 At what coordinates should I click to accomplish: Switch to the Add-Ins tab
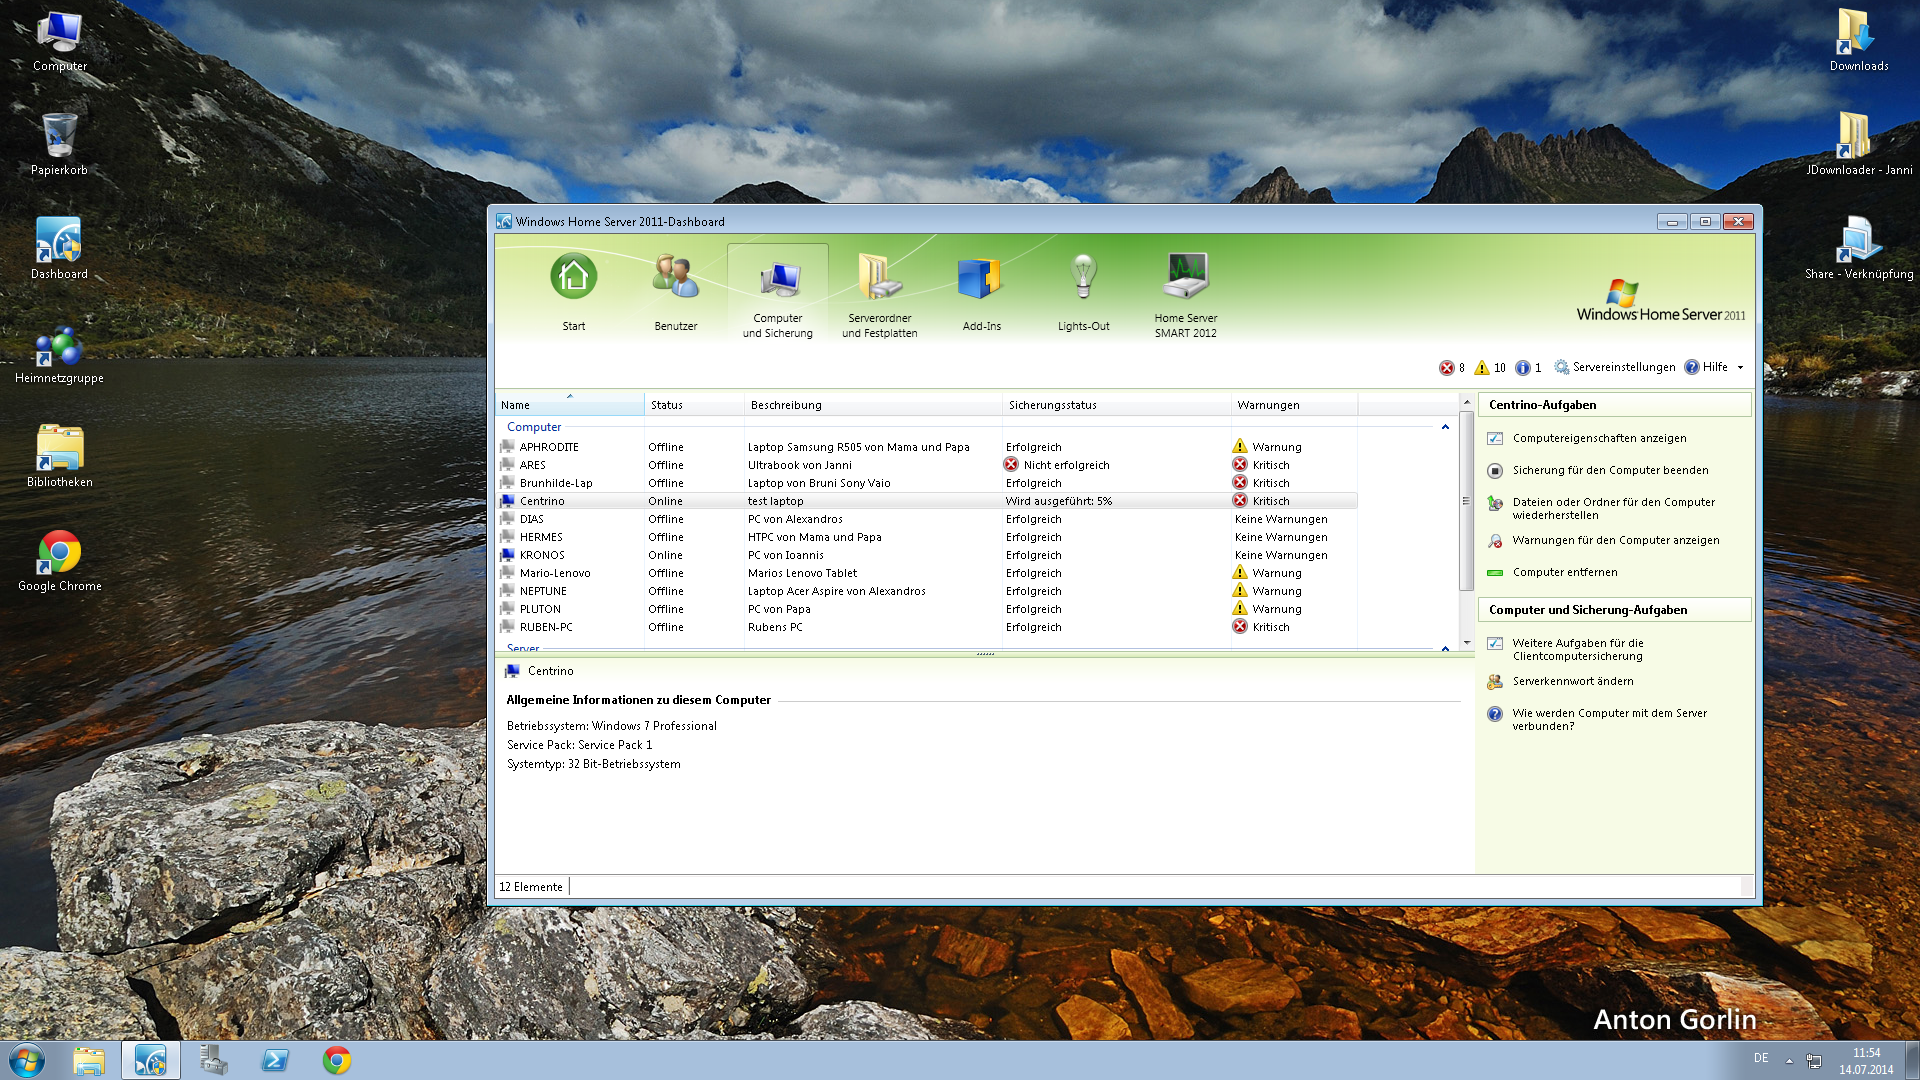tap(982, 292)
